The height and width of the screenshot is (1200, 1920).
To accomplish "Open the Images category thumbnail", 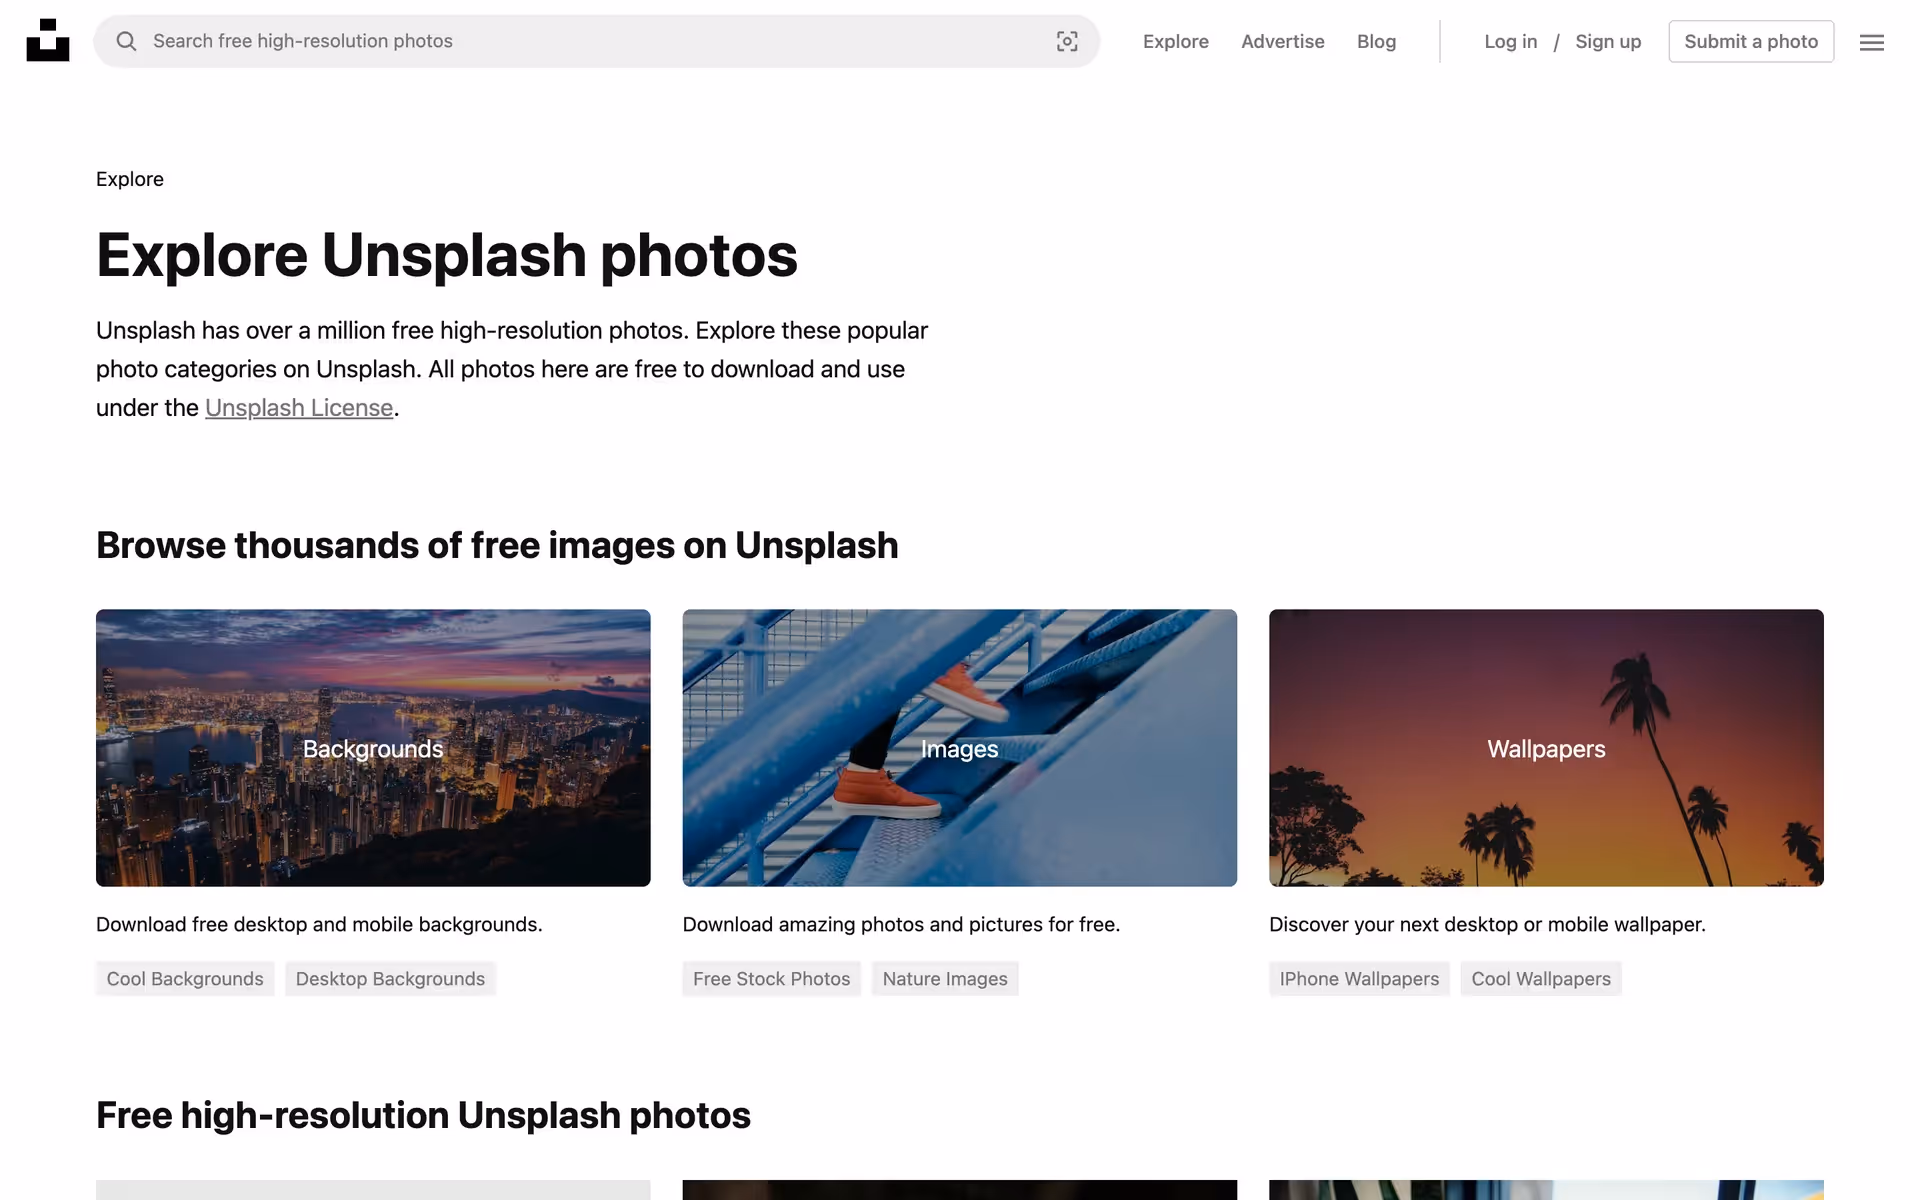I will click(x=959, y=747).
